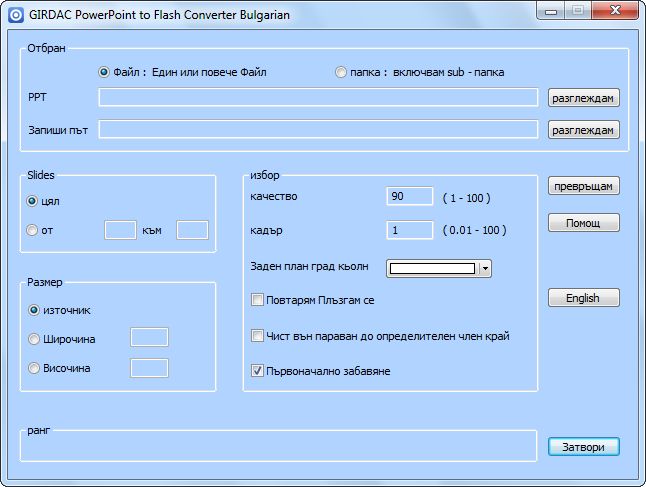Viewport: 646px width, 487px height.
Task: Click the GIRDAC app icon in title bar
Action: [16, 15]
